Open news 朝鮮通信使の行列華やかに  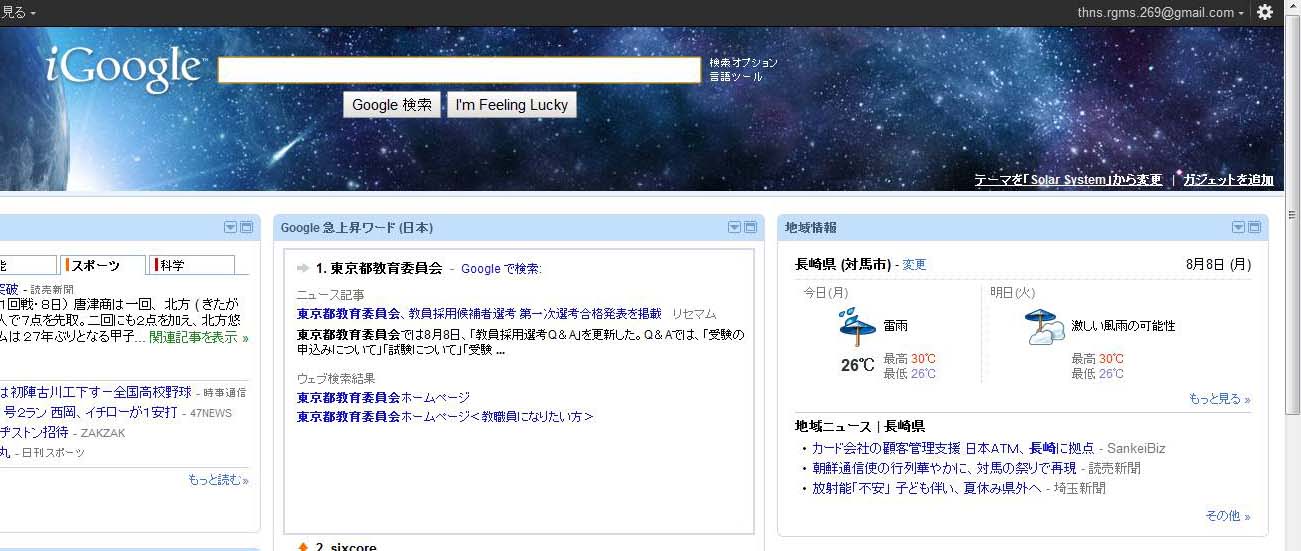944,468
